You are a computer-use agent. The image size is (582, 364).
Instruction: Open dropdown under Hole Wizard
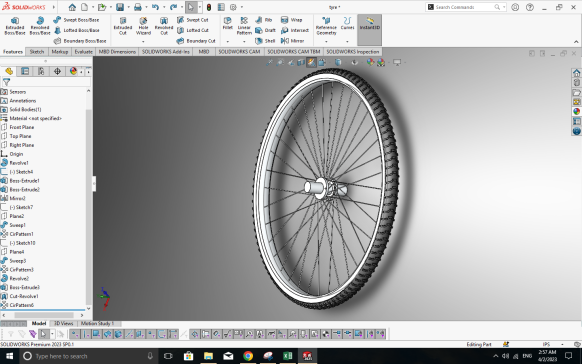(x=143, y=41)
